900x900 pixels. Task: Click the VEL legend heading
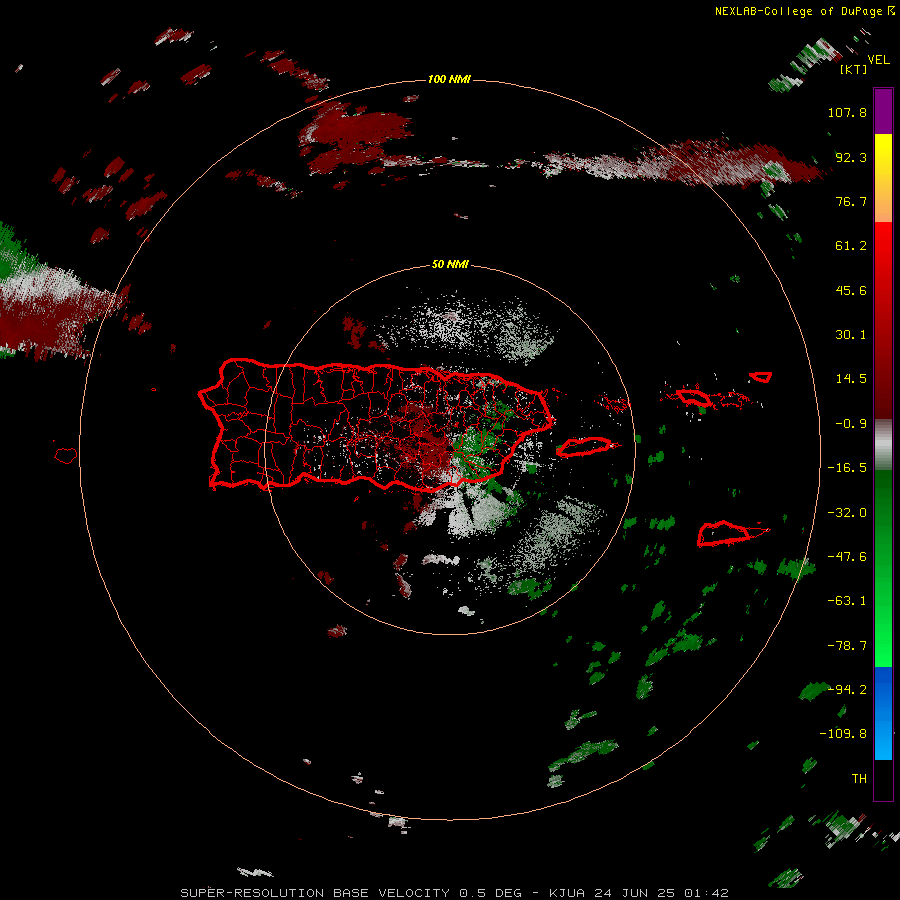point(878,60)
